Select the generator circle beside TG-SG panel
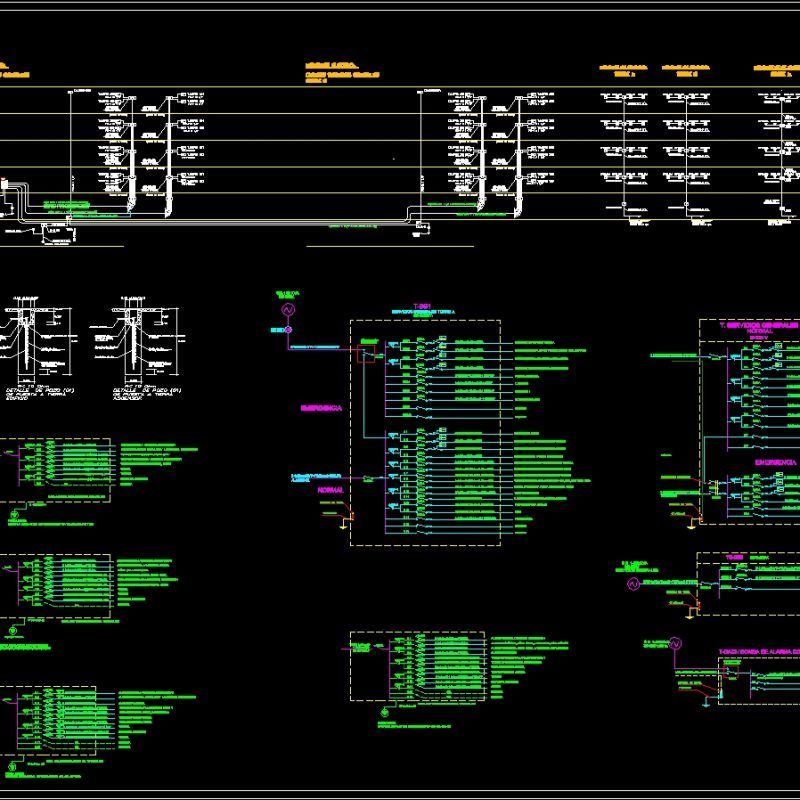 pos(632,585)
